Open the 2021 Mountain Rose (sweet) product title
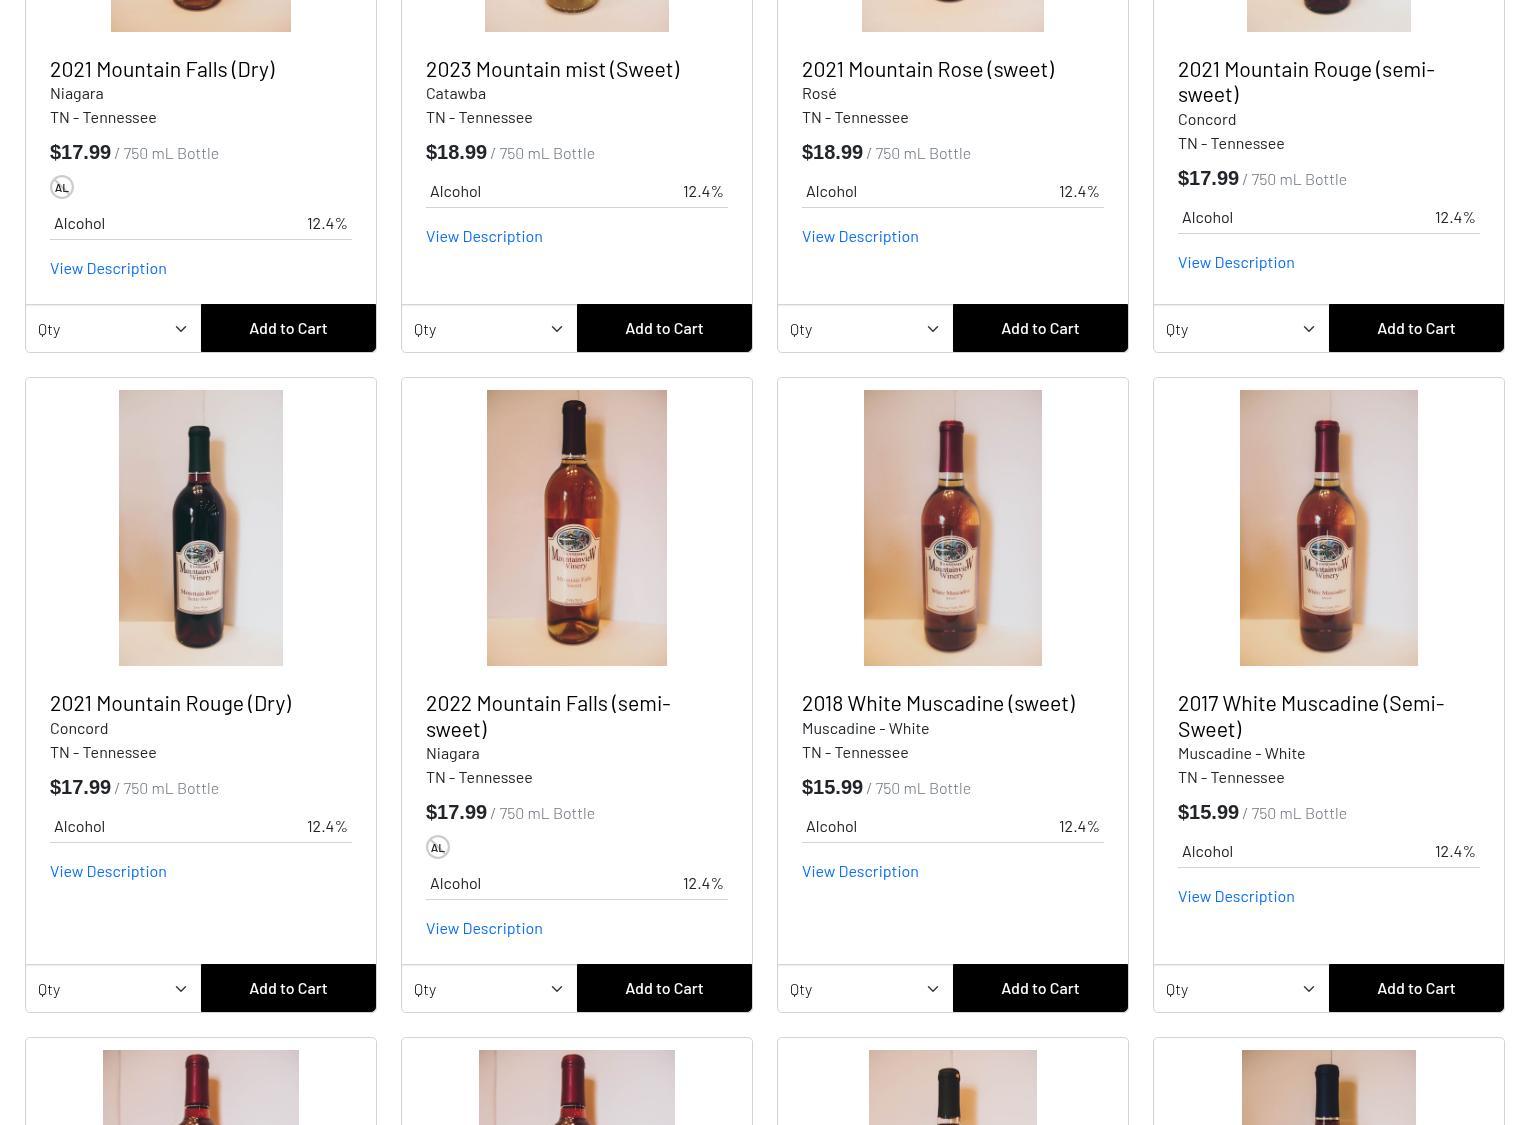The image size is (1530, 1125). point(928,69)
